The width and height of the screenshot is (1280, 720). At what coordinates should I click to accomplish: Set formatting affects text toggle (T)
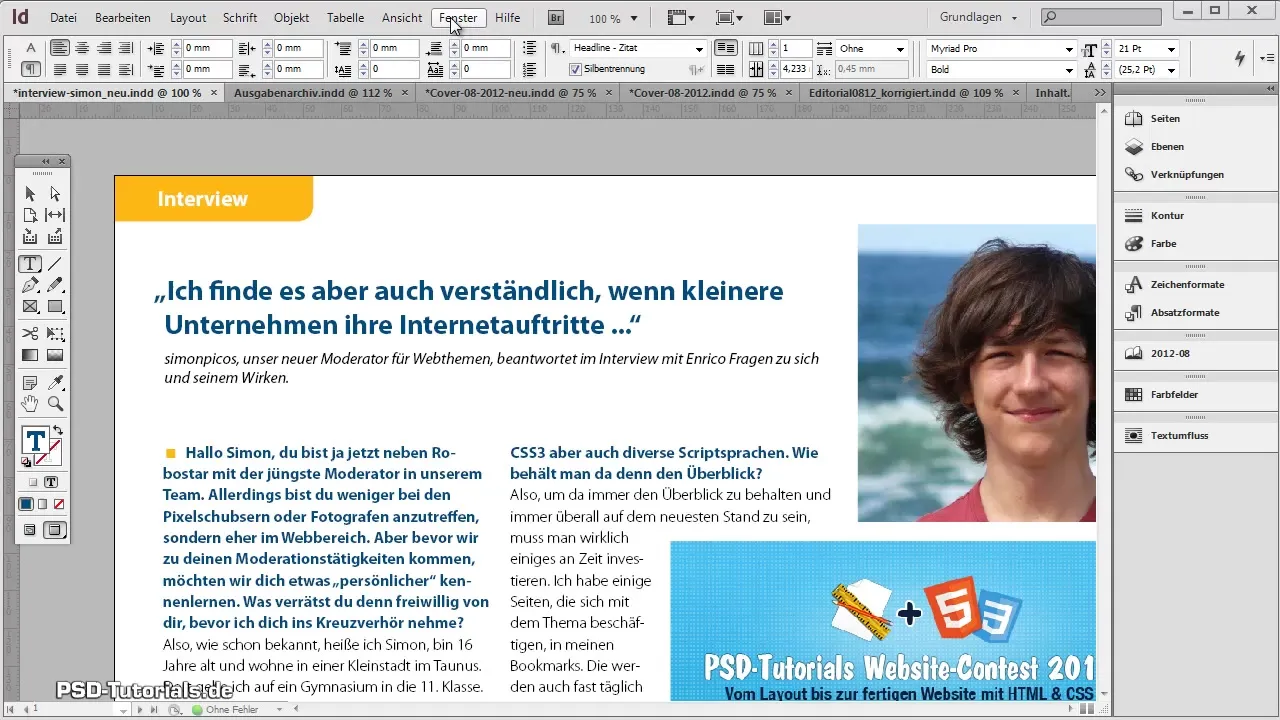51,481
